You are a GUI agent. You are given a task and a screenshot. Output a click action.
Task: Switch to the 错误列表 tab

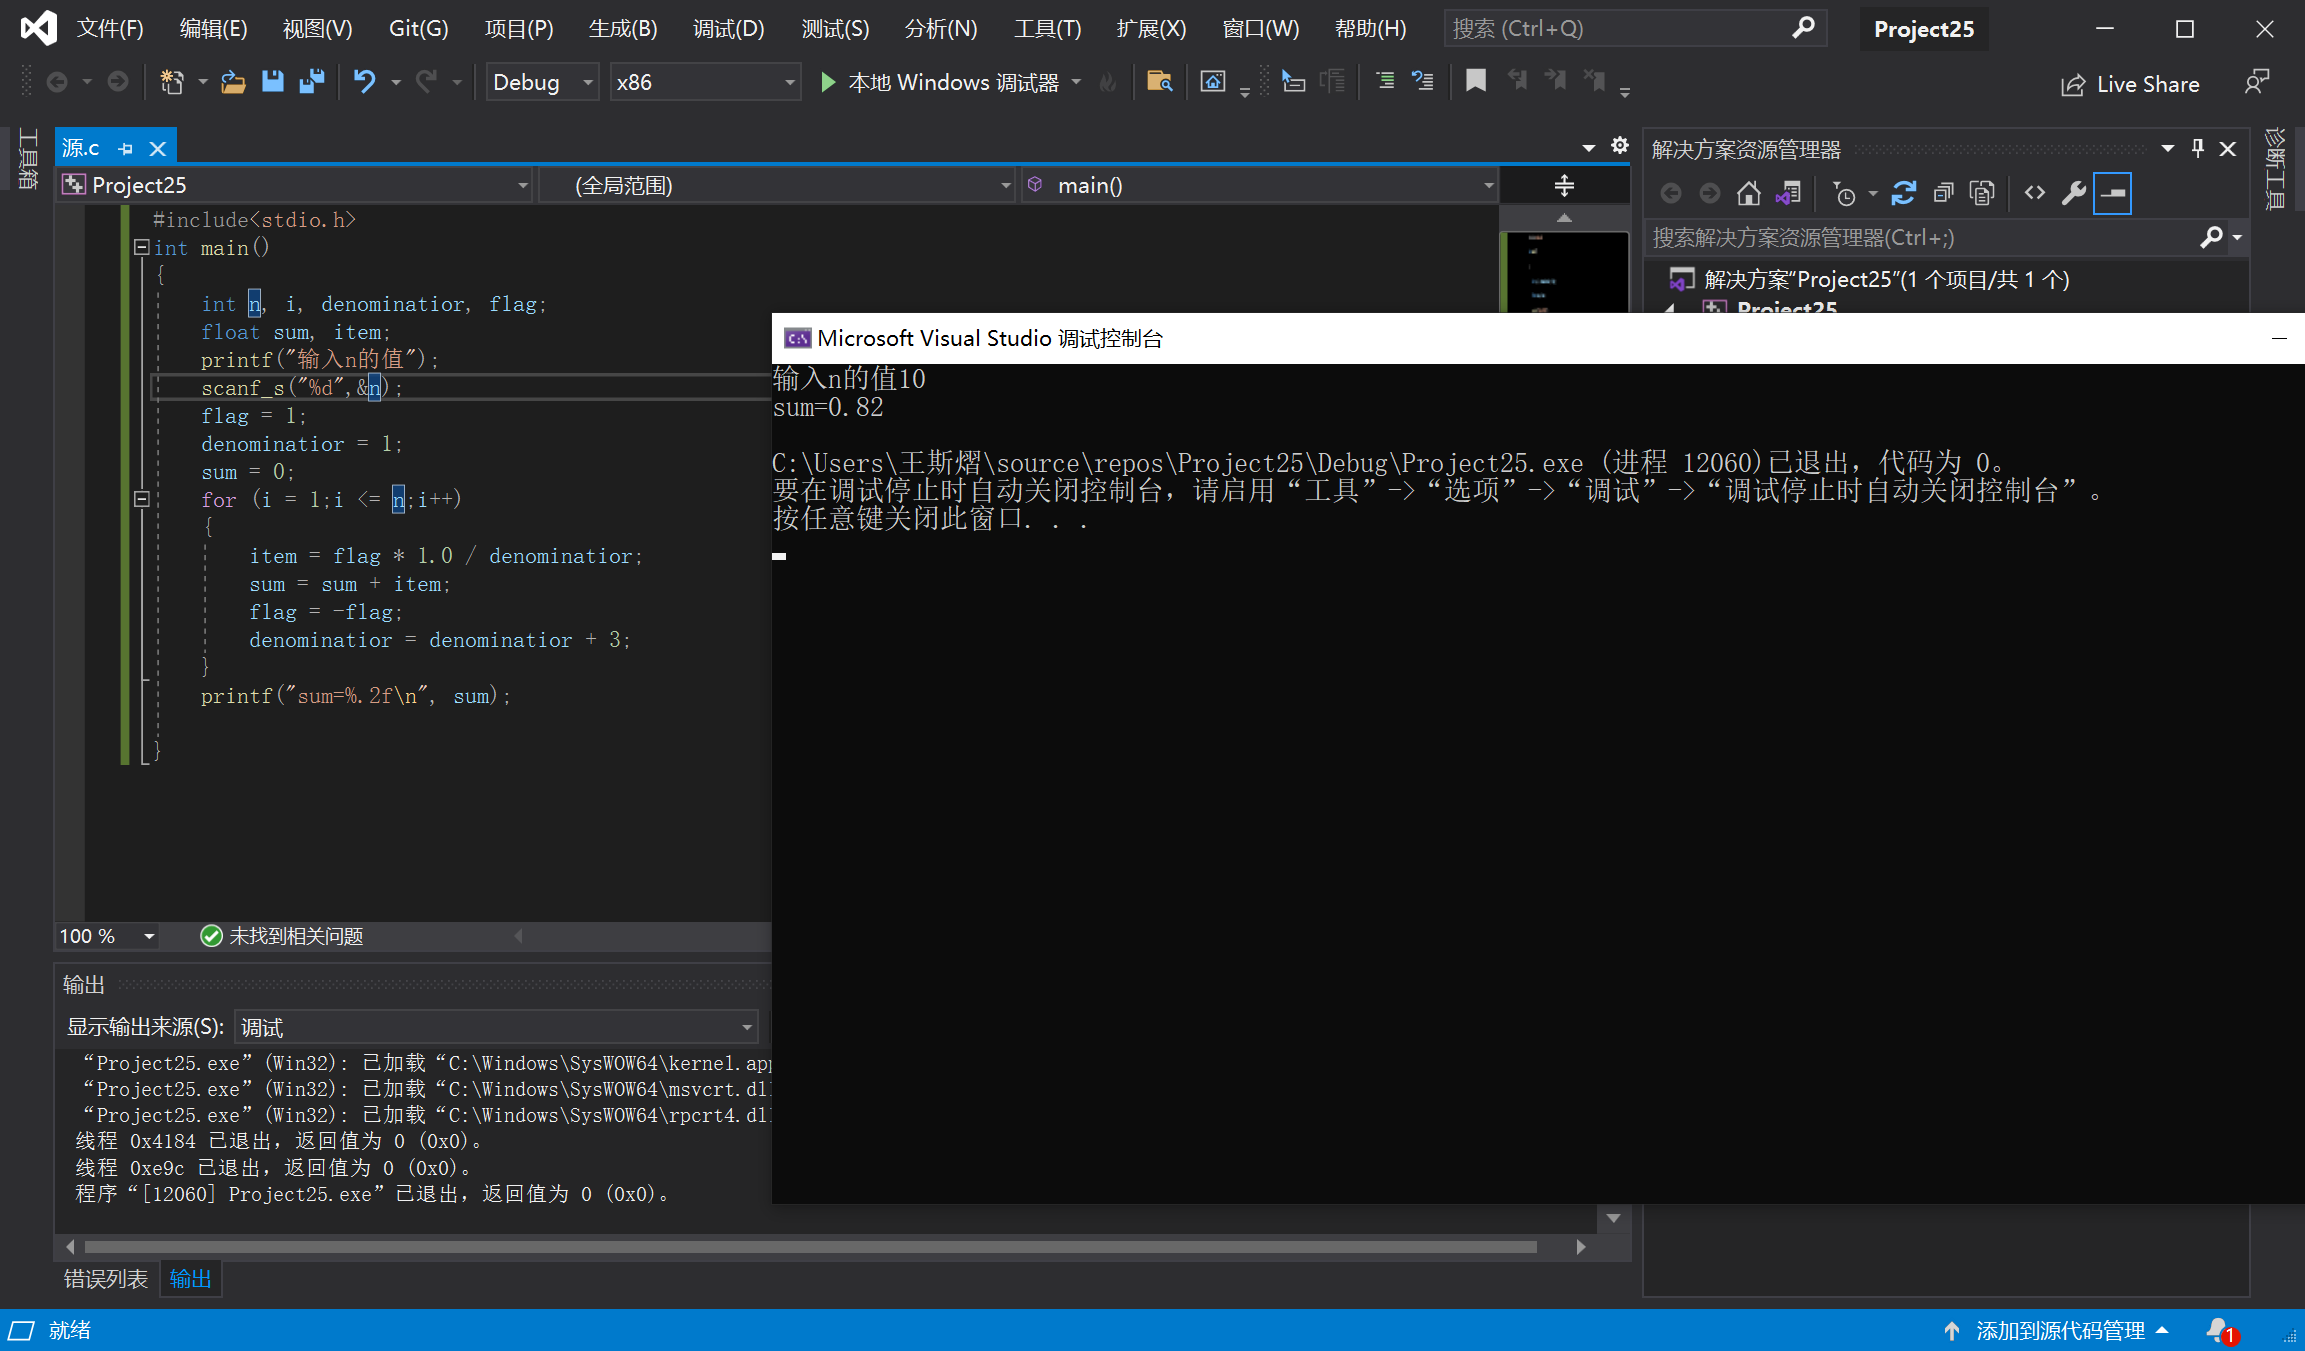pos(106,1278)
